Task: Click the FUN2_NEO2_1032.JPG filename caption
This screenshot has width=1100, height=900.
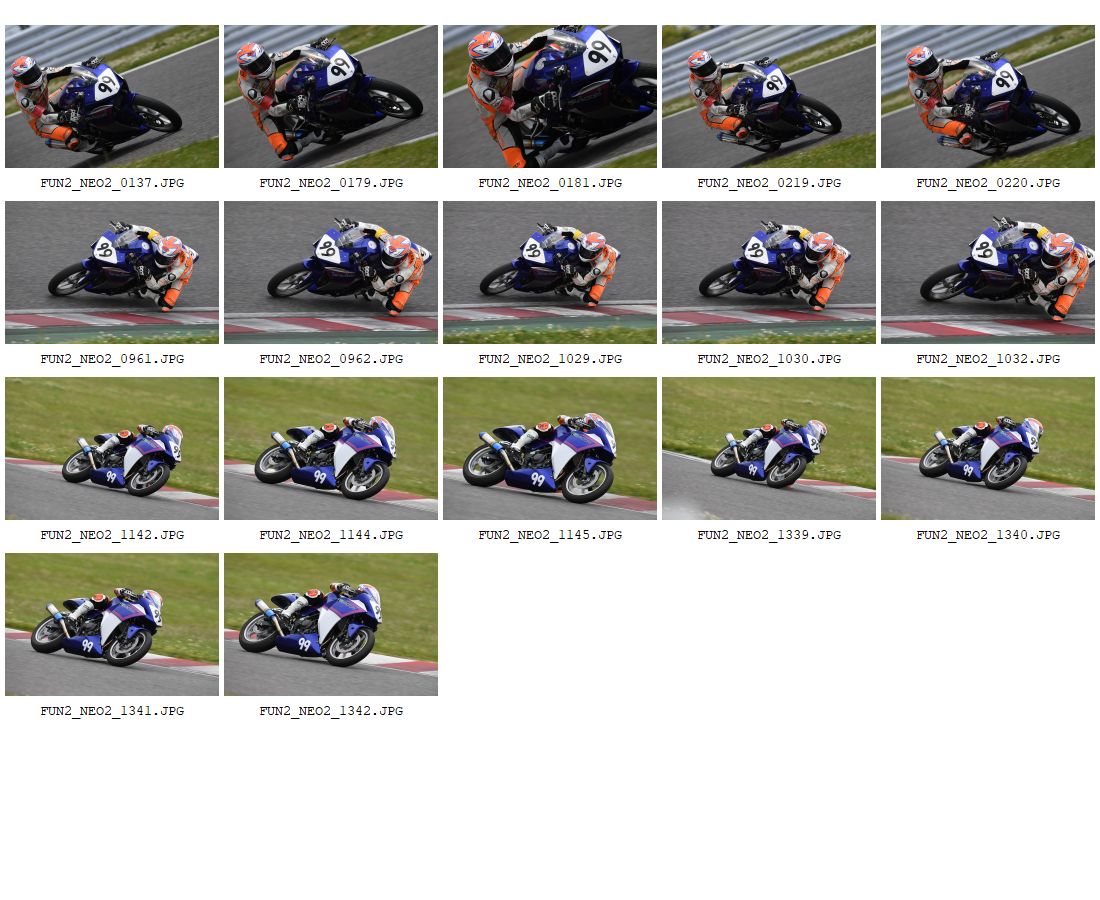Action: click(988, 359)
